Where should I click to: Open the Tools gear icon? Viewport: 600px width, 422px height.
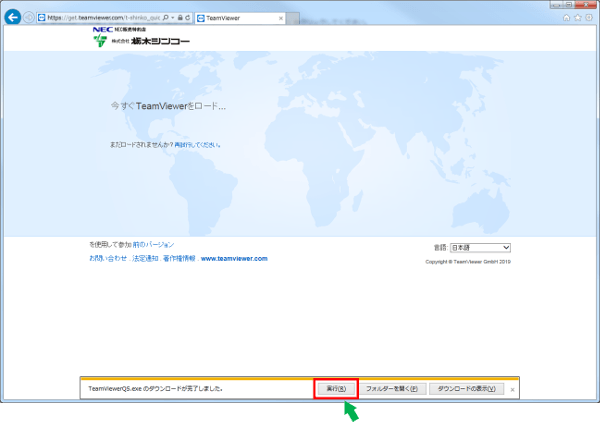click(x=589, y=18)
